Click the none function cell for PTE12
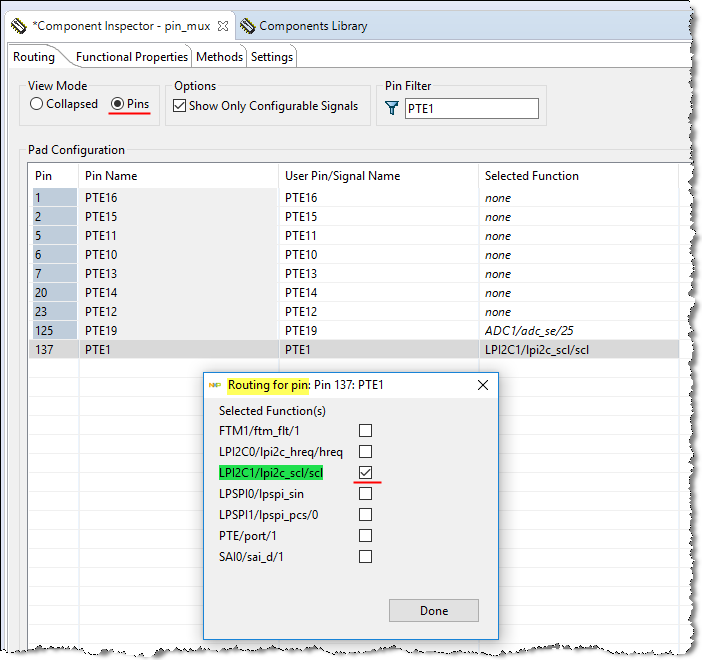The height and width of the screenshot is (660, 702). 579,312
